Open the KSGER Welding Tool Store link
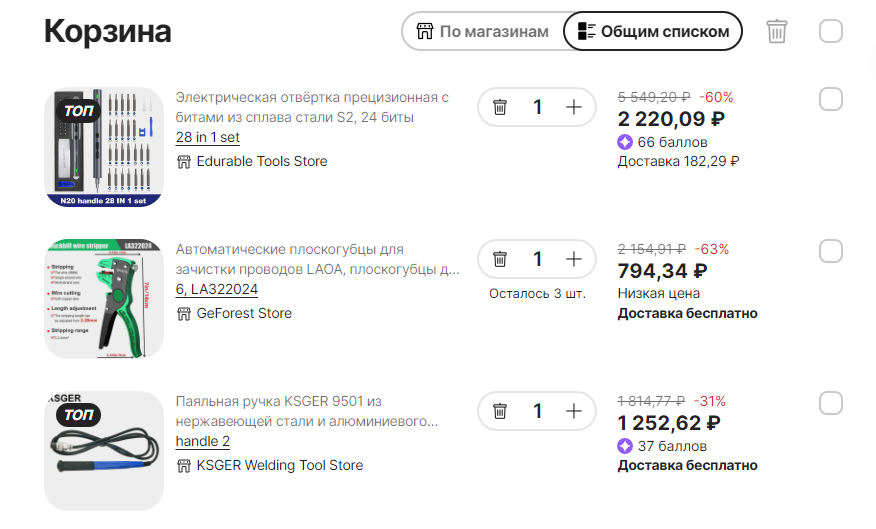The image size is (876, 529). pyautogui.click(x=280, y=465)
